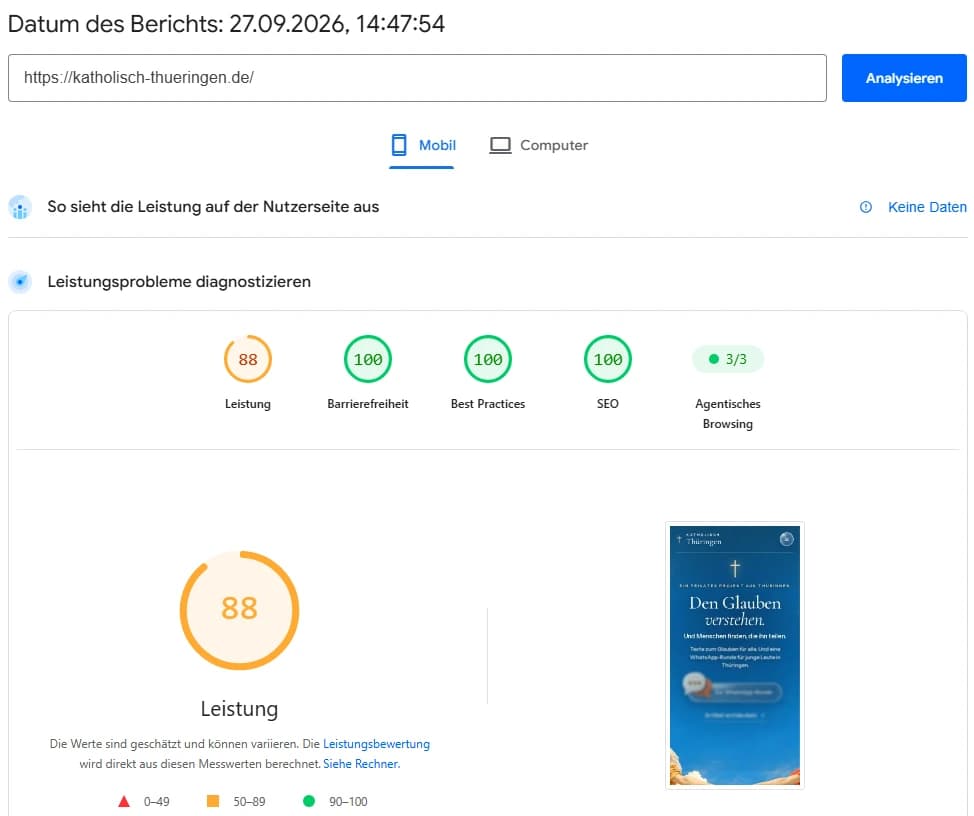974x816 pixels.
Task: Select the Best Practices 100 gauge
Action: [x=488, y=359]
